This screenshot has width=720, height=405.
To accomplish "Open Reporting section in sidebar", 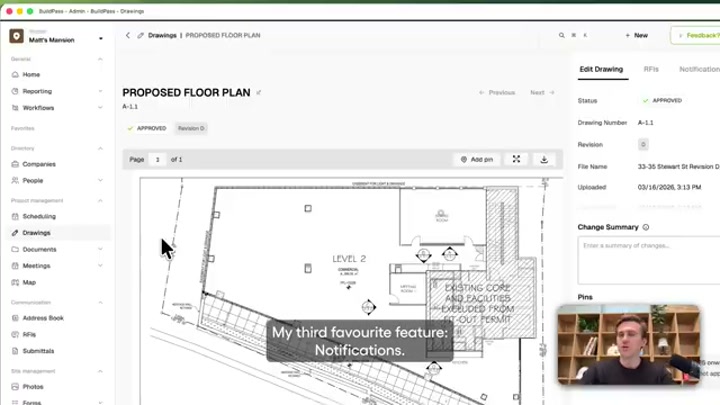I will 37,91.
